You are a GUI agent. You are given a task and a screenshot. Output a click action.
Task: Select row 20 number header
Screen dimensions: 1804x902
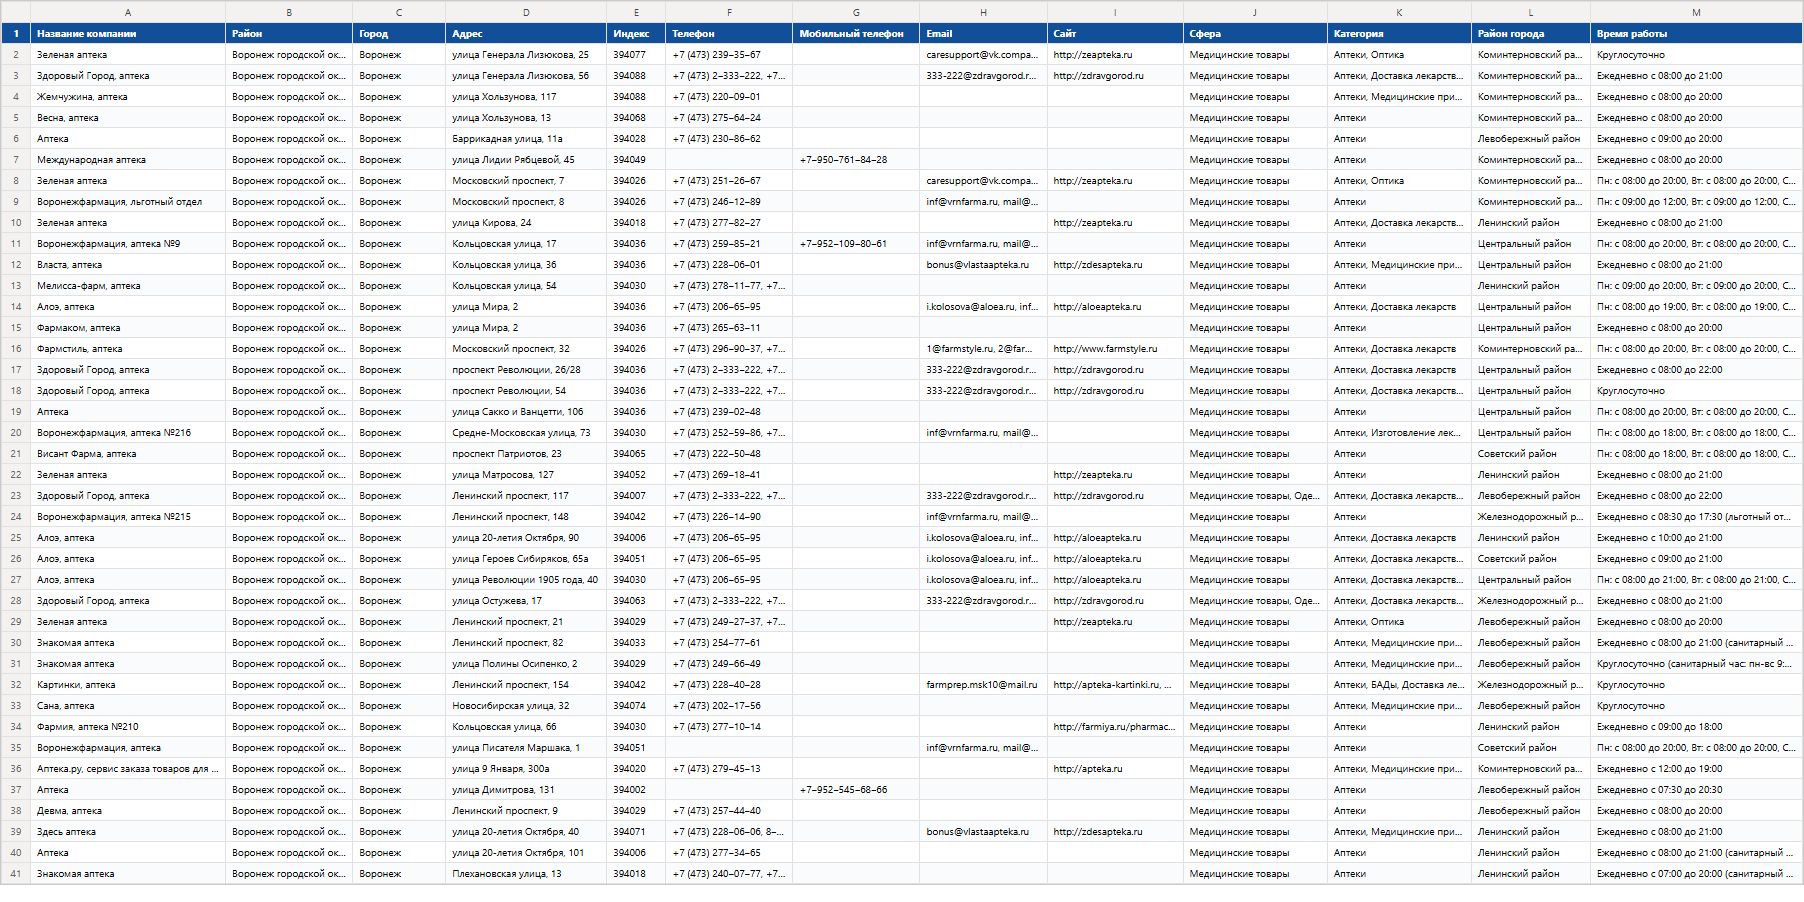(16, 433)
